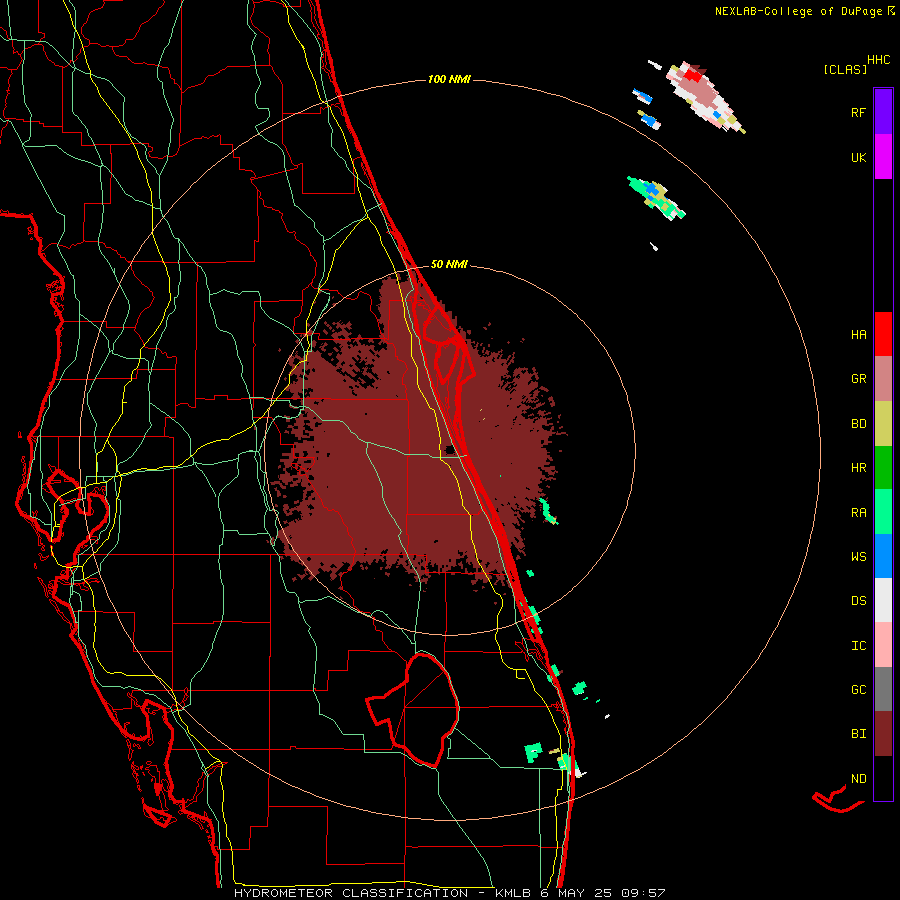Click the HR legend label
The width and height of the screenshot is (900, 900).
[858, 468]
